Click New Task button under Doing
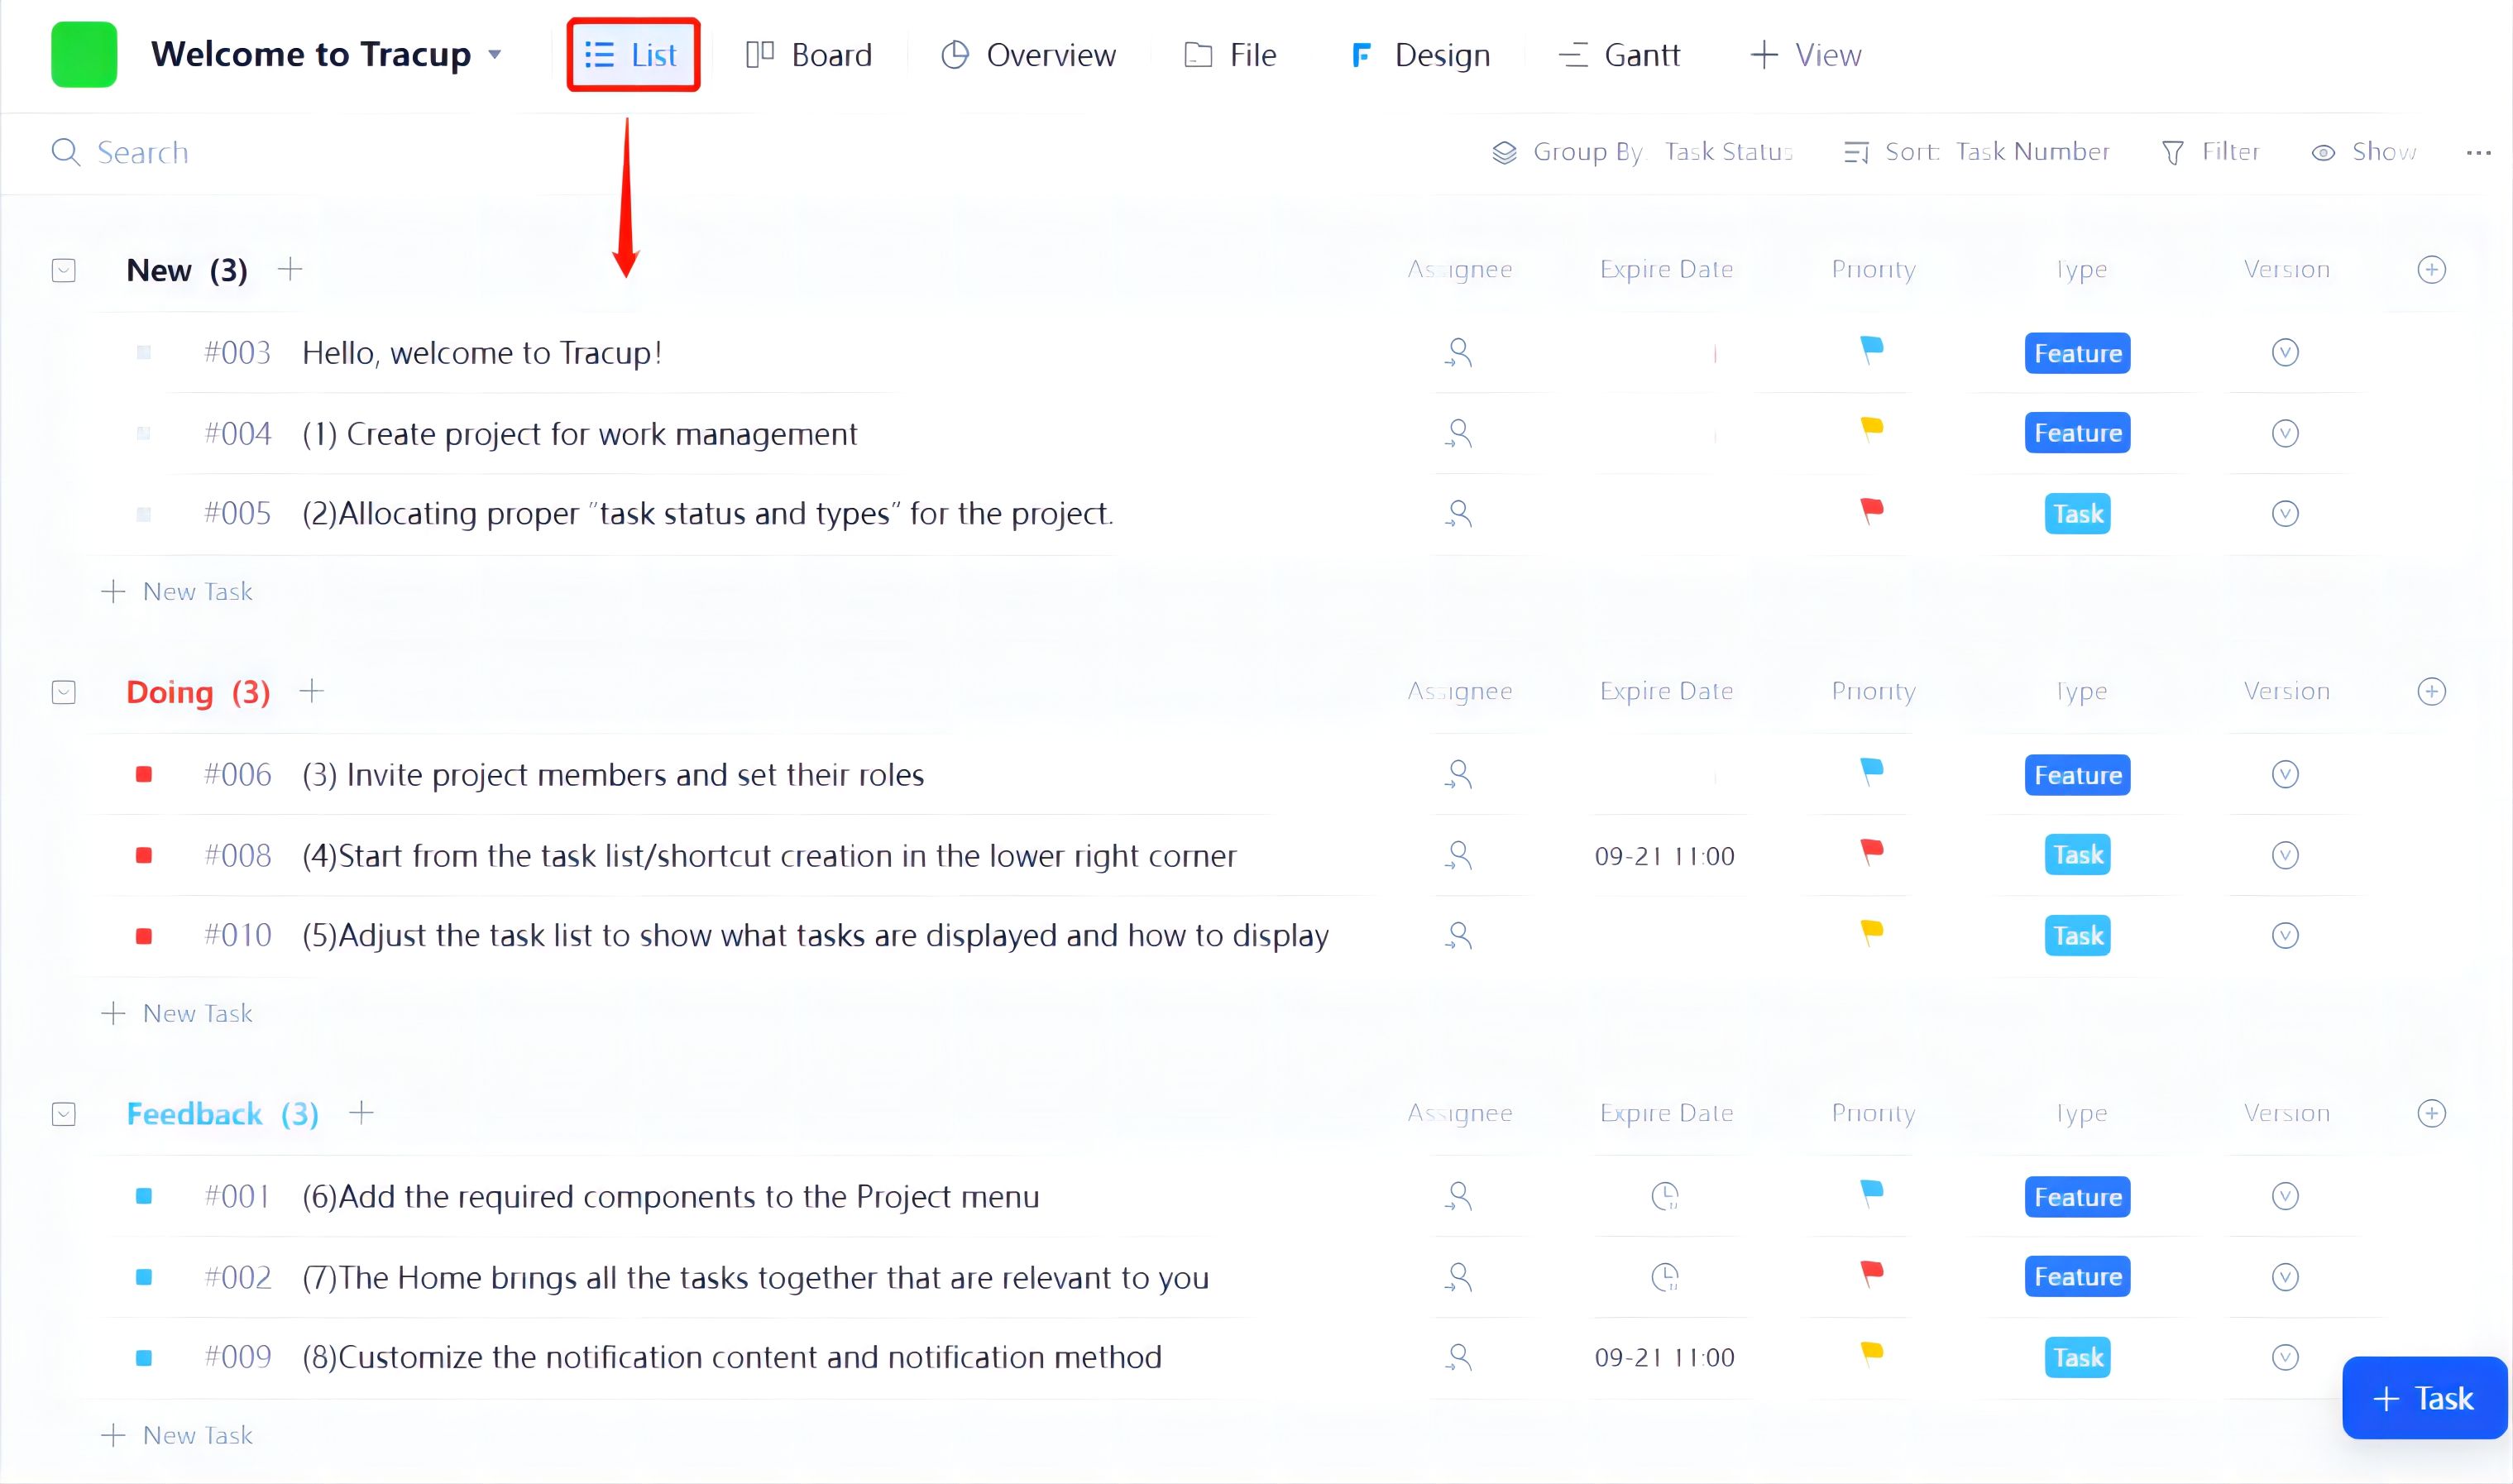Screen dimensions: 2513x1484 [x=179, y=1011]
